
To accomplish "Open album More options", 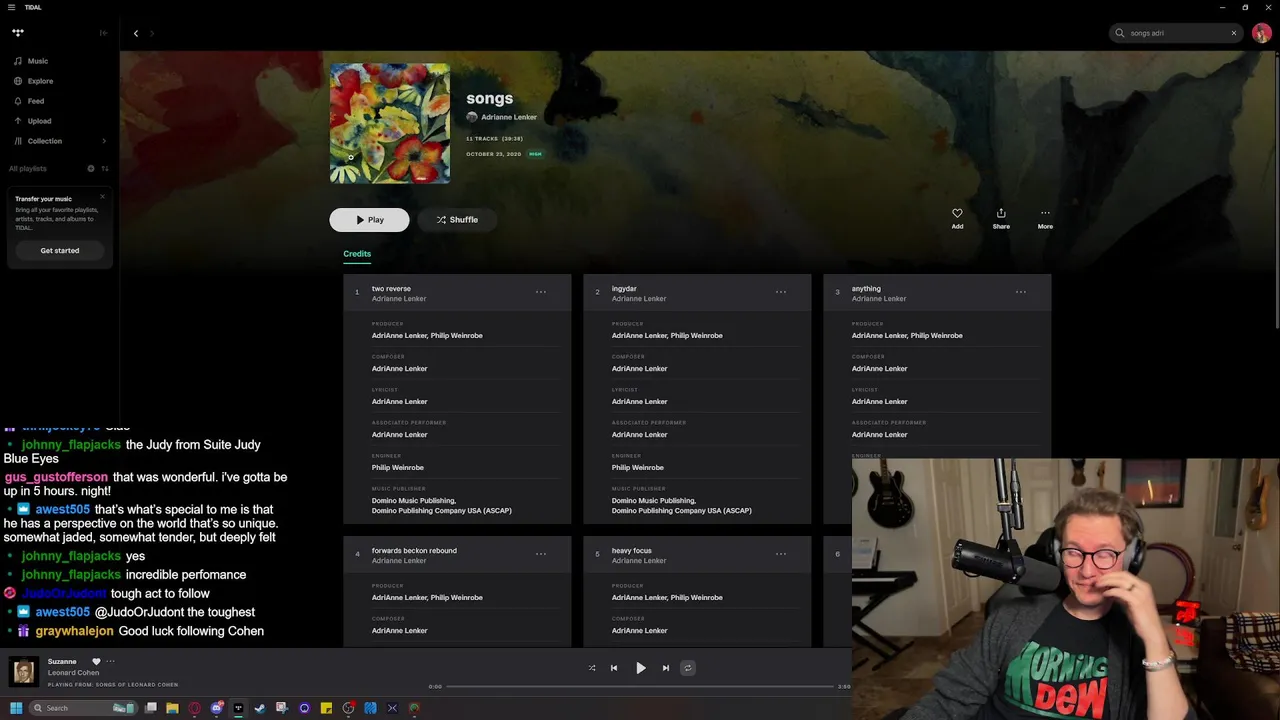I will click(1045, 218).
